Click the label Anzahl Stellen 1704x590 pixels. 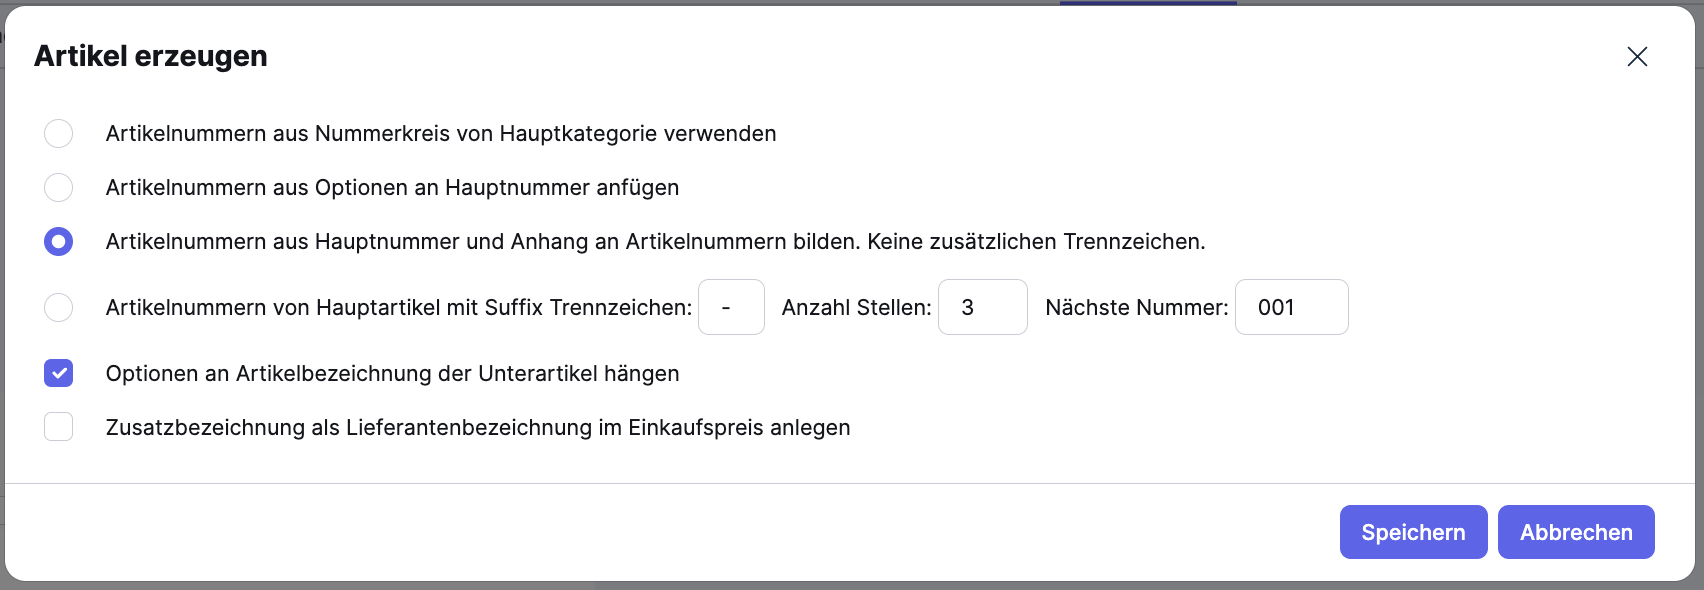(856, 307)
